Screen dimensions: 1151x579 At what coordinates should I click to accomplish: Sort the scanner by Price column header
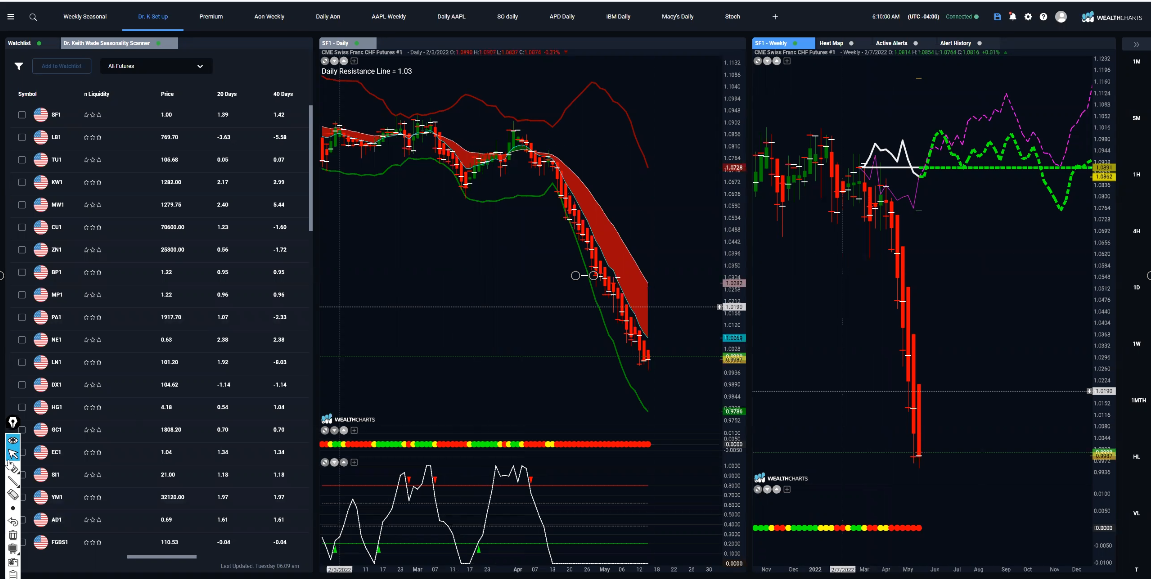point(167,94)
